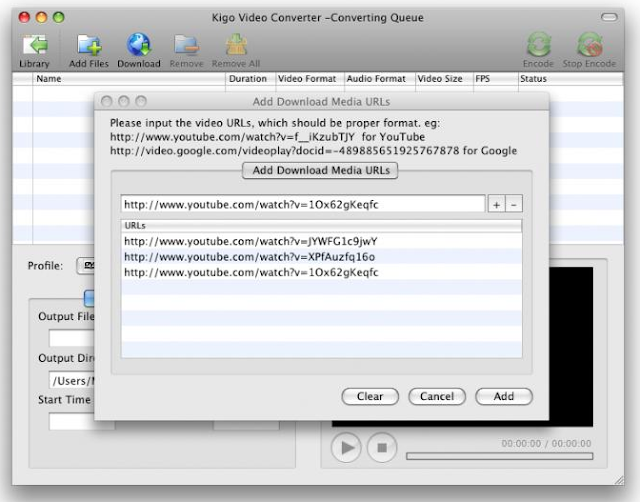Select URL ending in XPfAuzfq16o
Viewport: 640px width, 502px height.
point(321,257)
